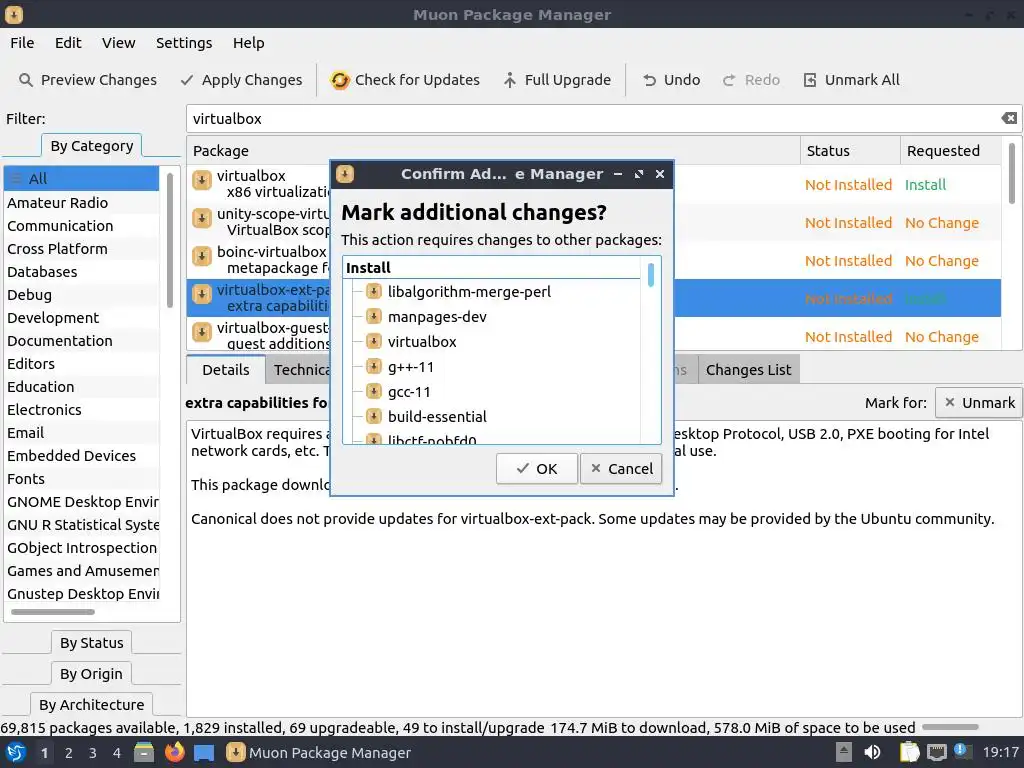The width and height of the screenshot is (1024, 768).
Task: Click the dialog package list scrollbar
Action: [650, 274]
